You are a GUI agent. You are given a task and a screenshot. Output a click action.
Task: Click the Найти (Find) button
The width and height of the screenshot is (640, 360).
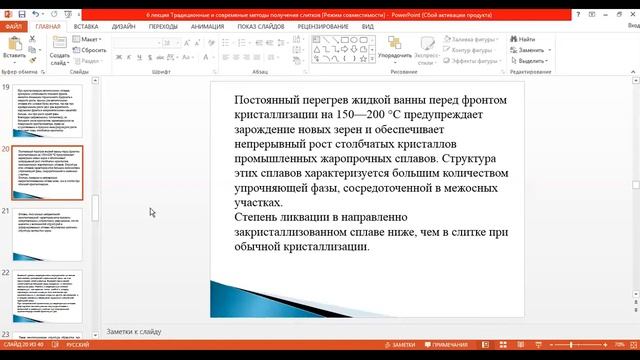click(523, 39)
